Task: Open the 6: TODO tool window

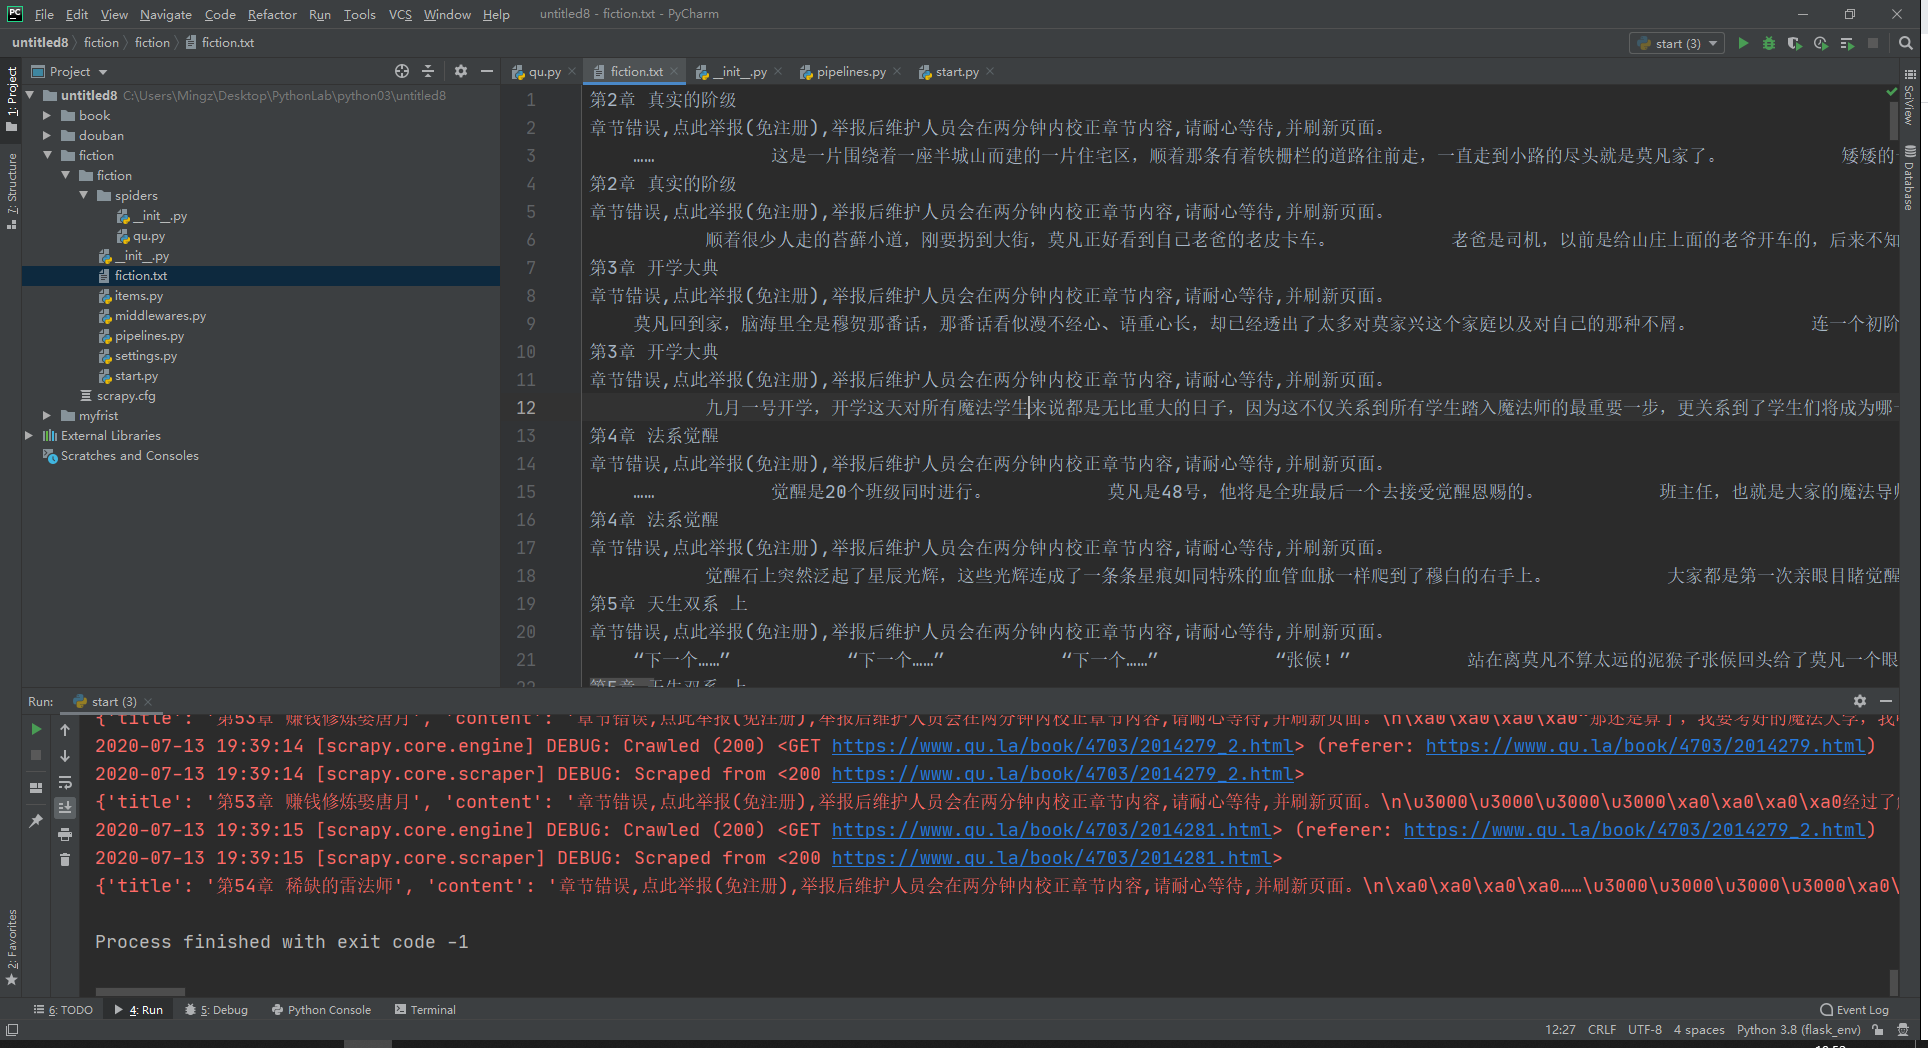Action: [x=63, y=1010]
